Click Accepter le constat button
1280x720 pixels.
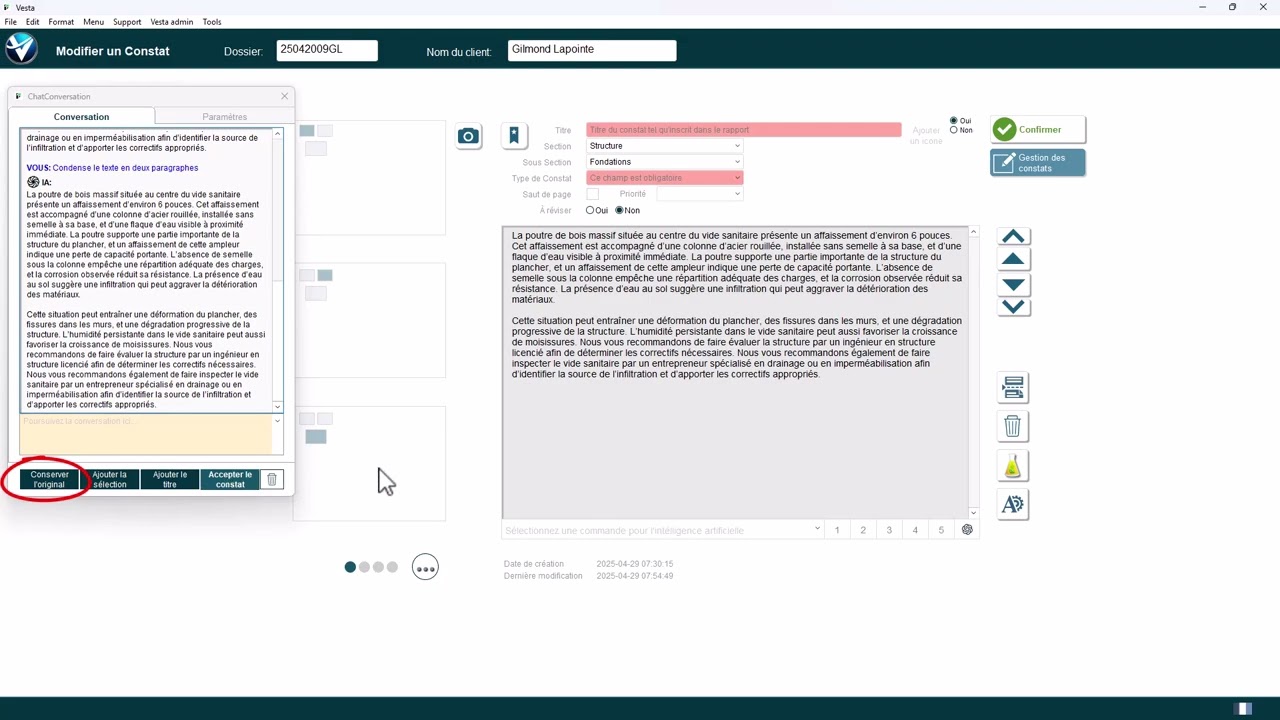tap(230, 480)
